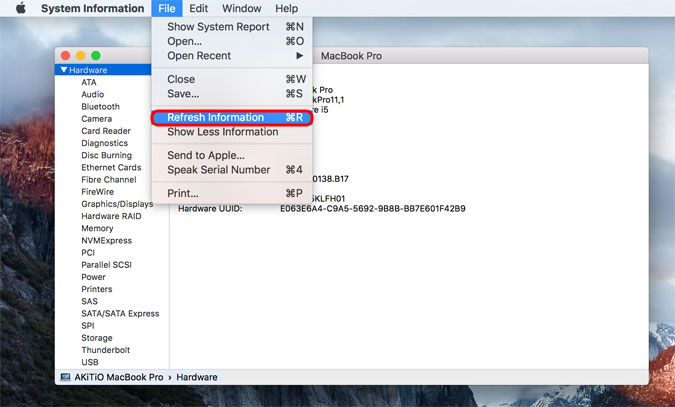
Task: Select Show System Report menu entry
Action: point(218,27)
